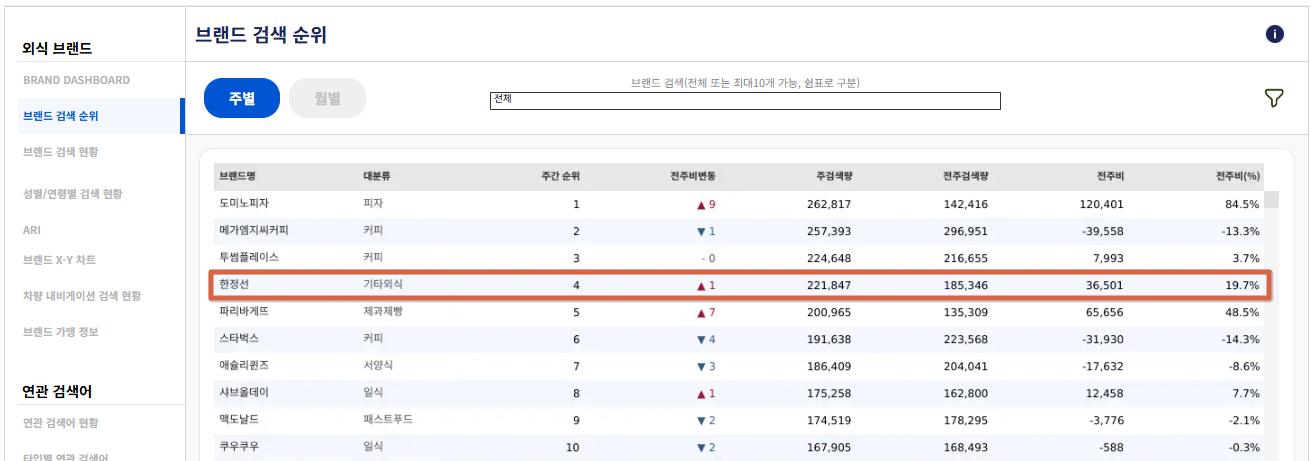The height and width of the screenshot is (461, 1311).
Task: Select the 쿠우쿠우 brand cell
Action: click(239, 446)
